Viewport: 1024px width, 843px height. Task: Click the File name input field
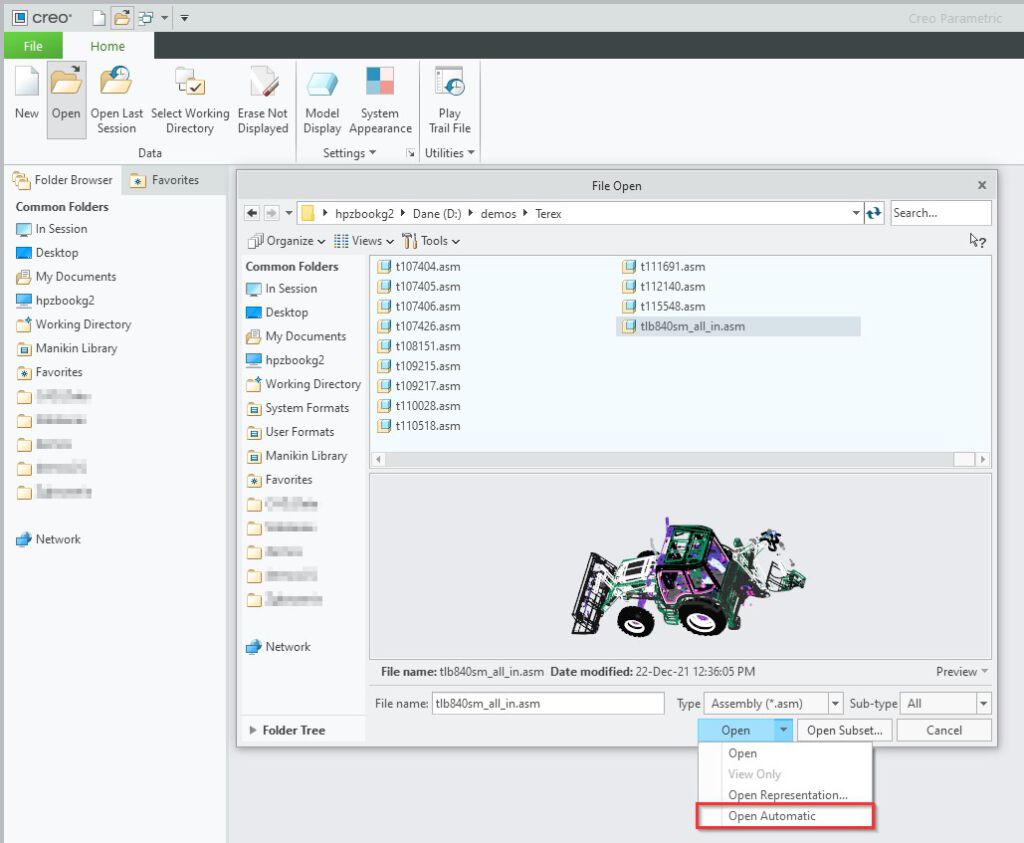click(548, 703)
